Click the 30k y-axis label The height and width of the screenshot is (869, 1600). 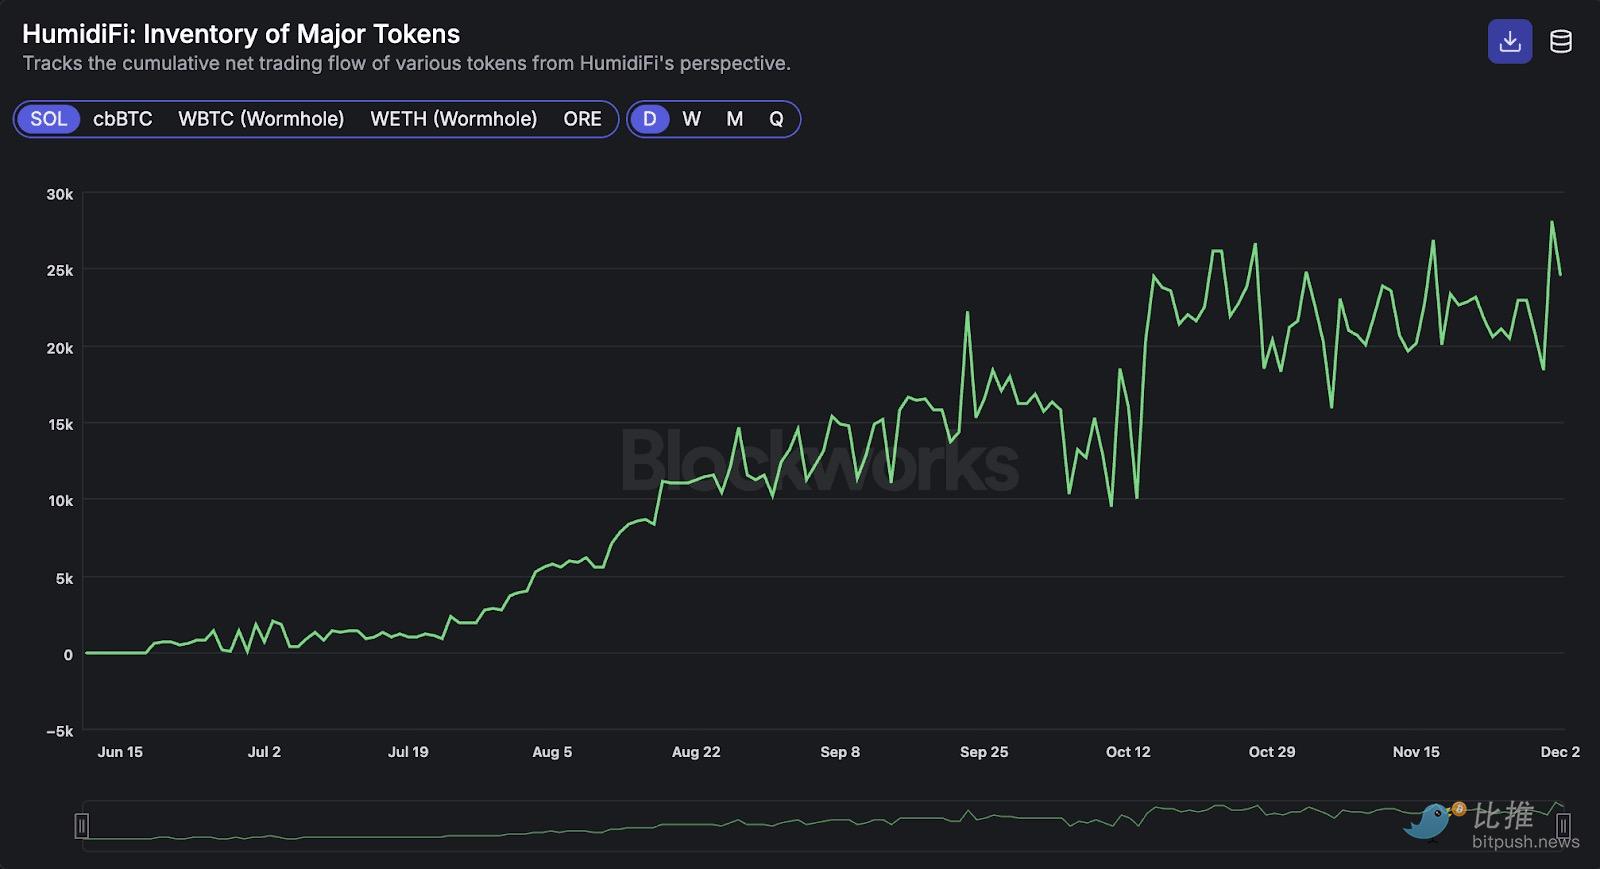pyautogui.click(x=60, y=194)
